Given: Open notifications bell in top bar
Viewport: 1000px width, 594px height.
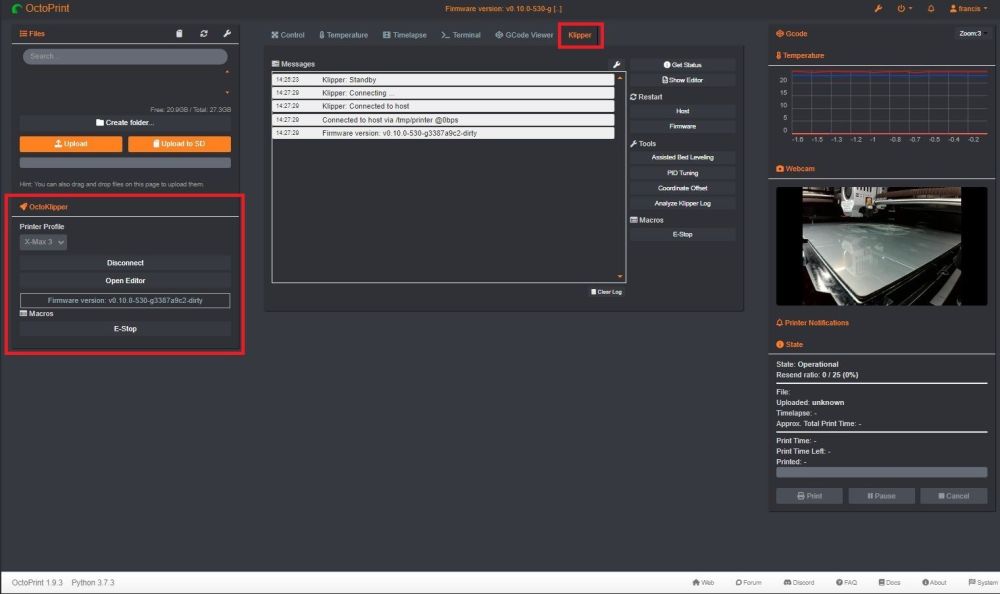Looking at the screenshot, I should (x=930, y=8).
